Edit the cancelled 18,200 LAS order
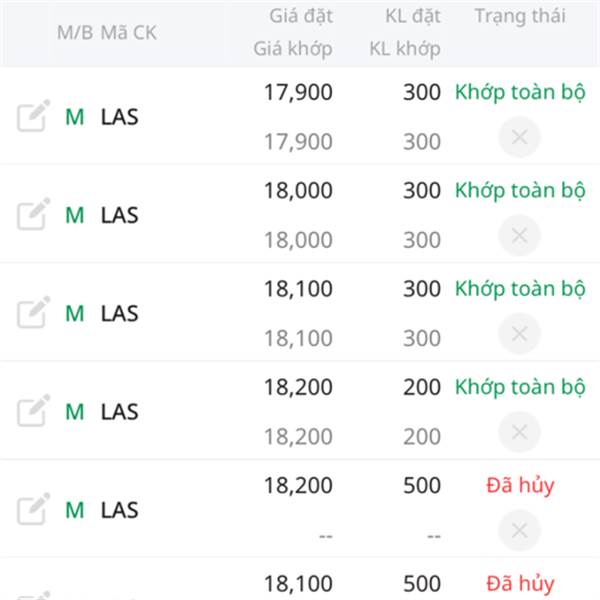The image size is (600, 600). 33,509
